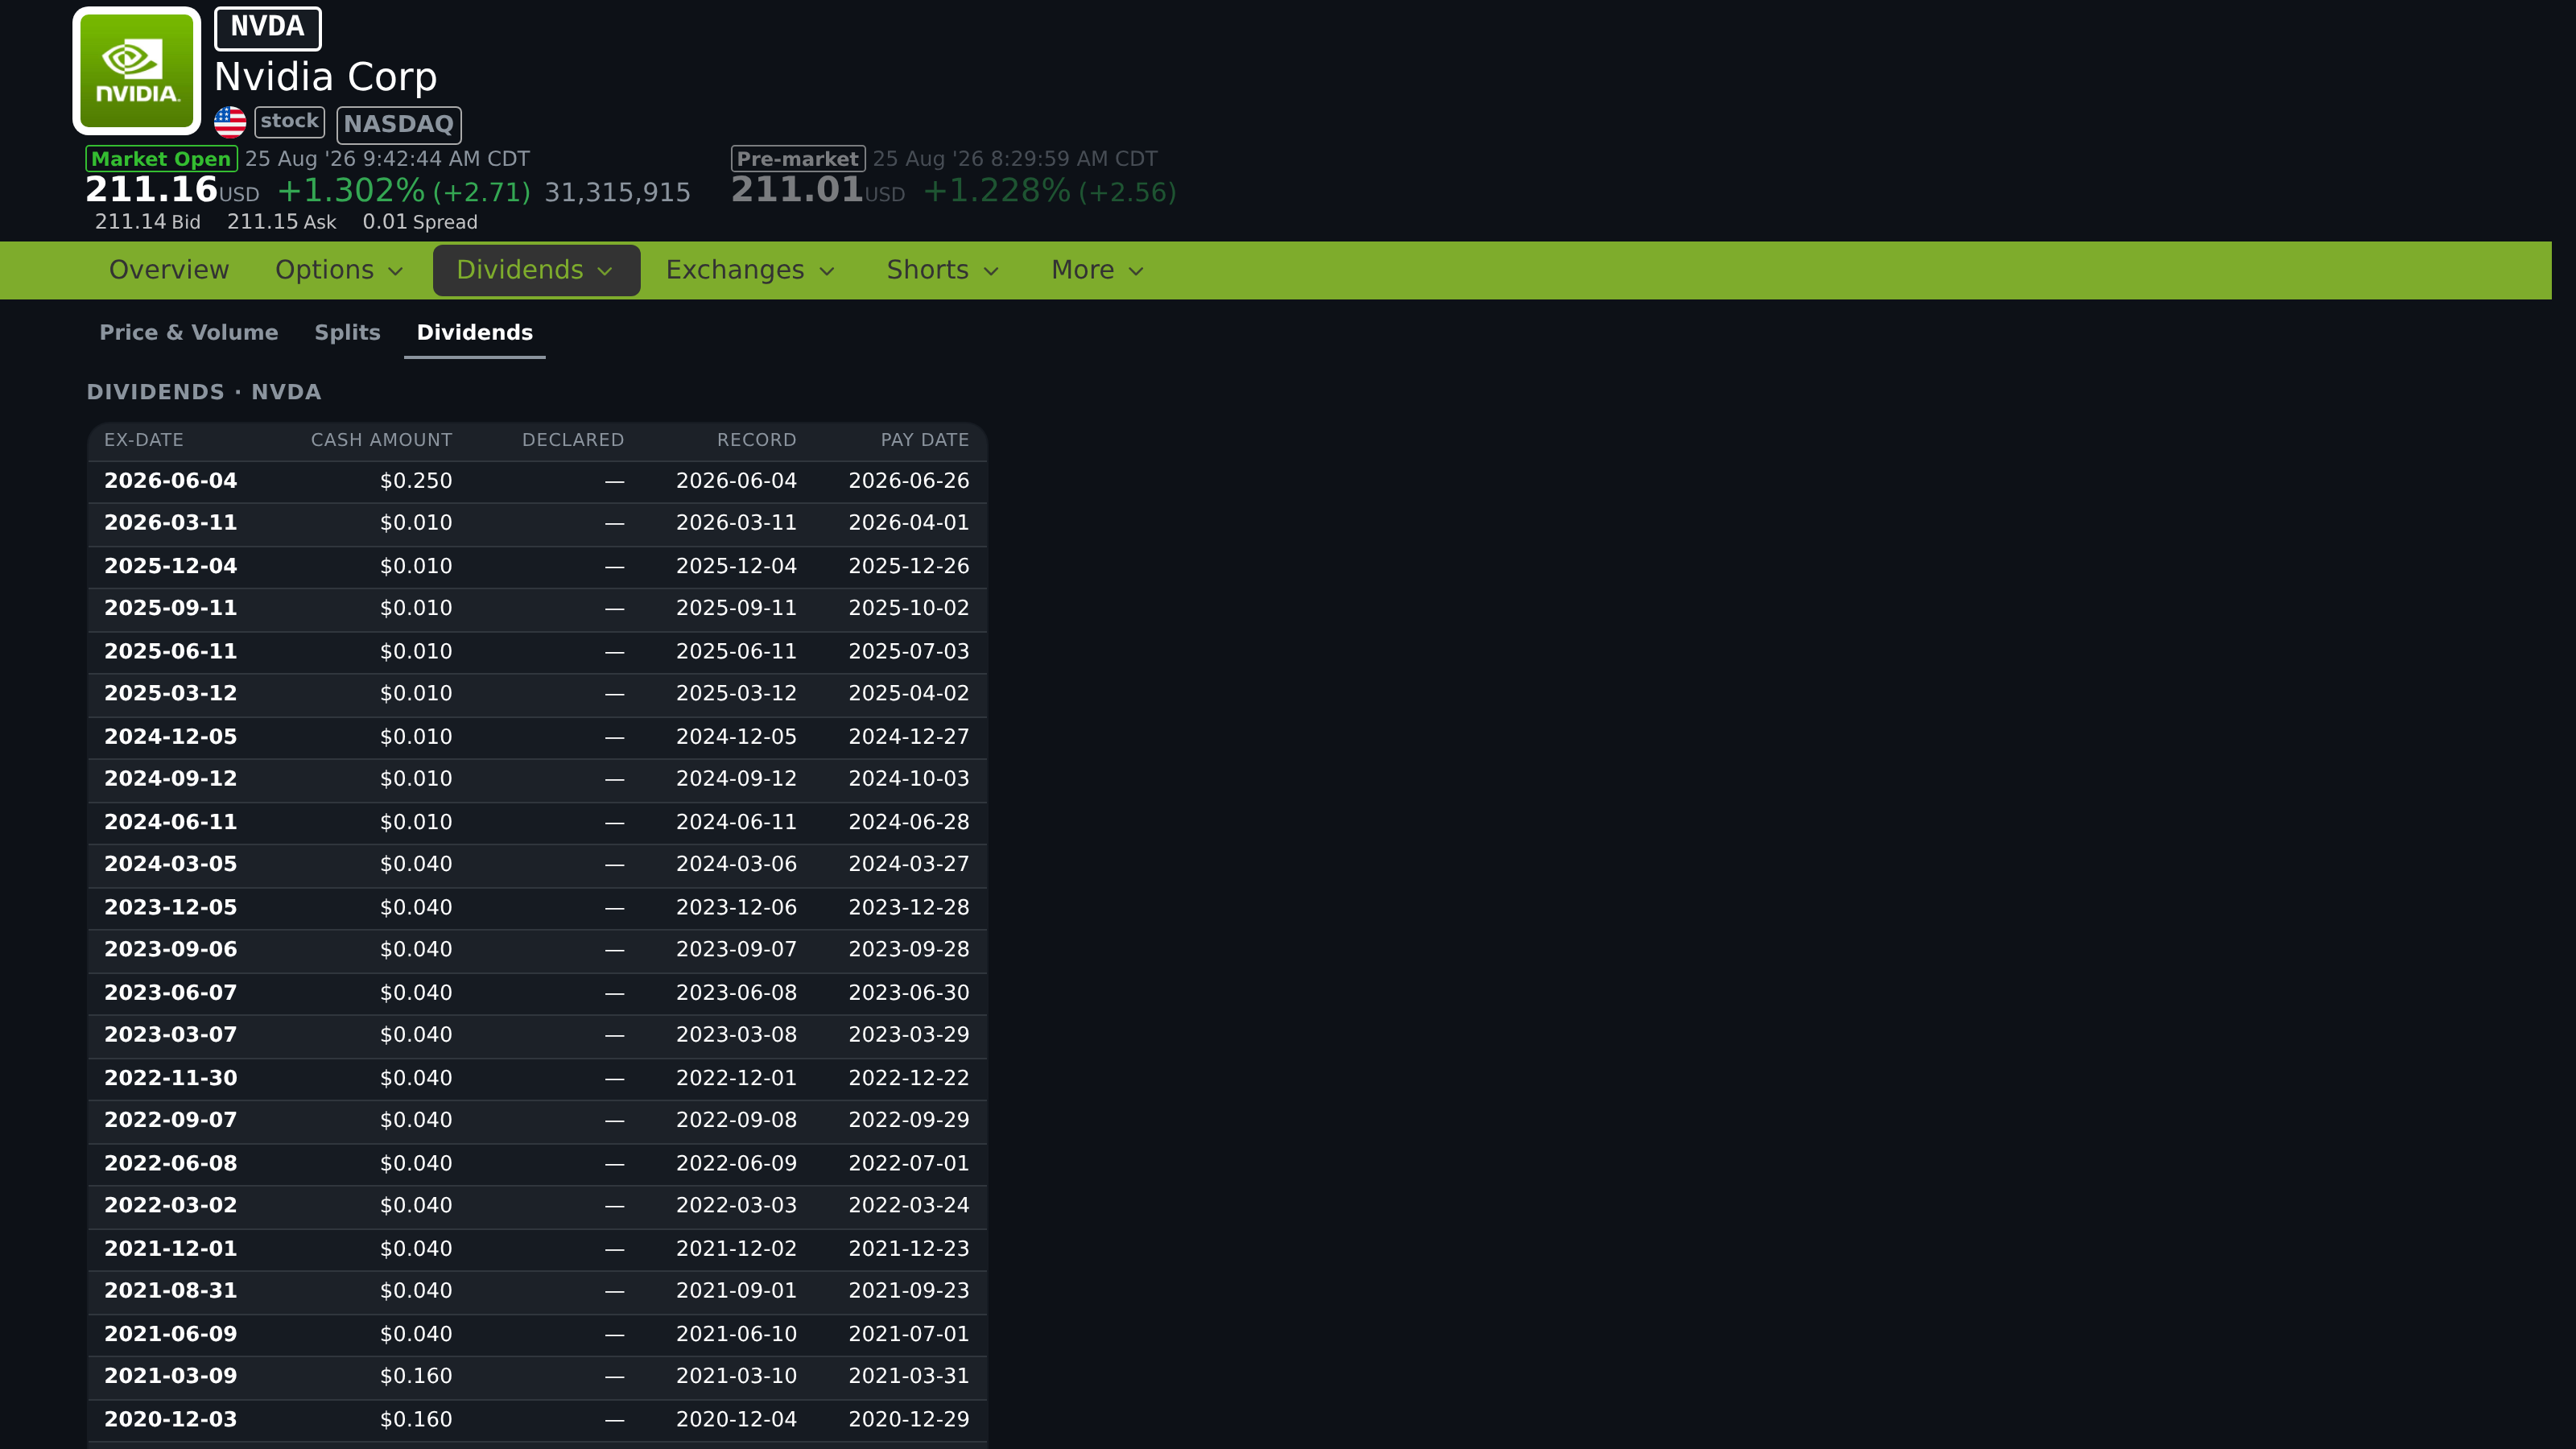Click the 211.16 USD last price
The height and width of the screenshot is (1449, 2576).
click(172, 189)
